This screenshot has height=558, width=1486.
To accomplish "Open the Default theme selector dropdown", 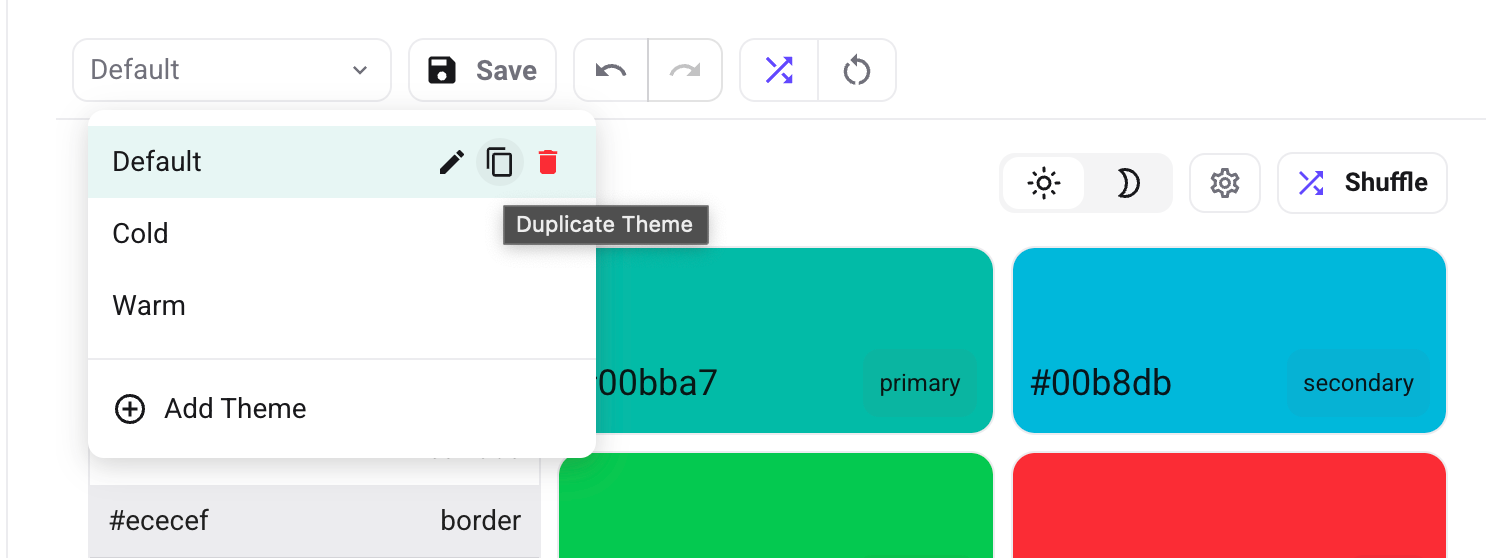I will click(x=231, y=70).
